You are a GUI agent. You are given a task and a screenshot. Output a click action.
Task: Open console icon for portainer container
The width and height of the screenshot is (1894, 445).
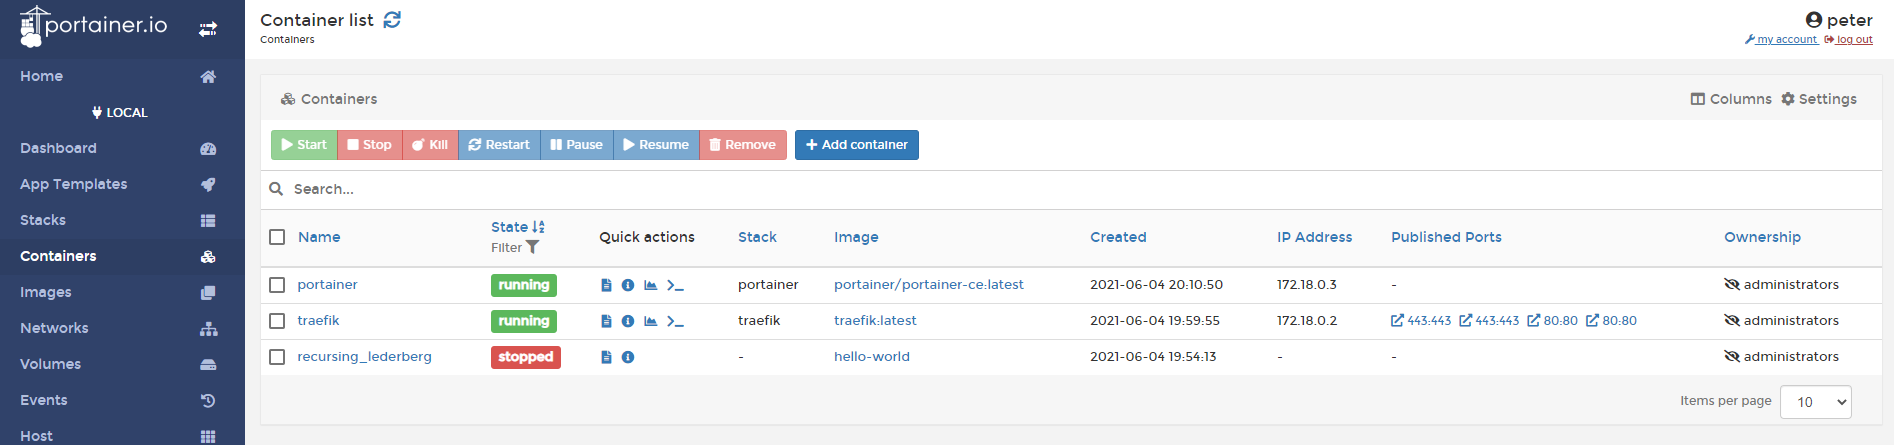(x=675, y=285)
